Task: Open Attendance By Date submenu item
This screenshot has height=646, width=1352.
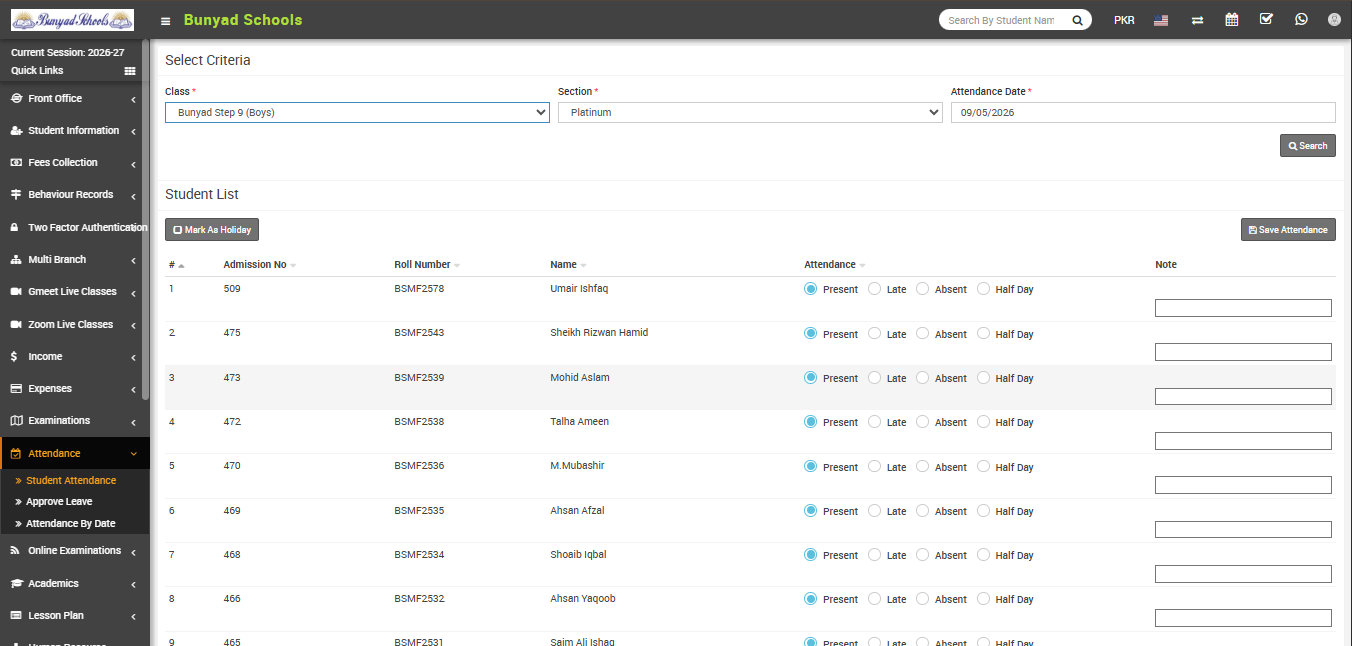Action: click(x=70, y=524)
